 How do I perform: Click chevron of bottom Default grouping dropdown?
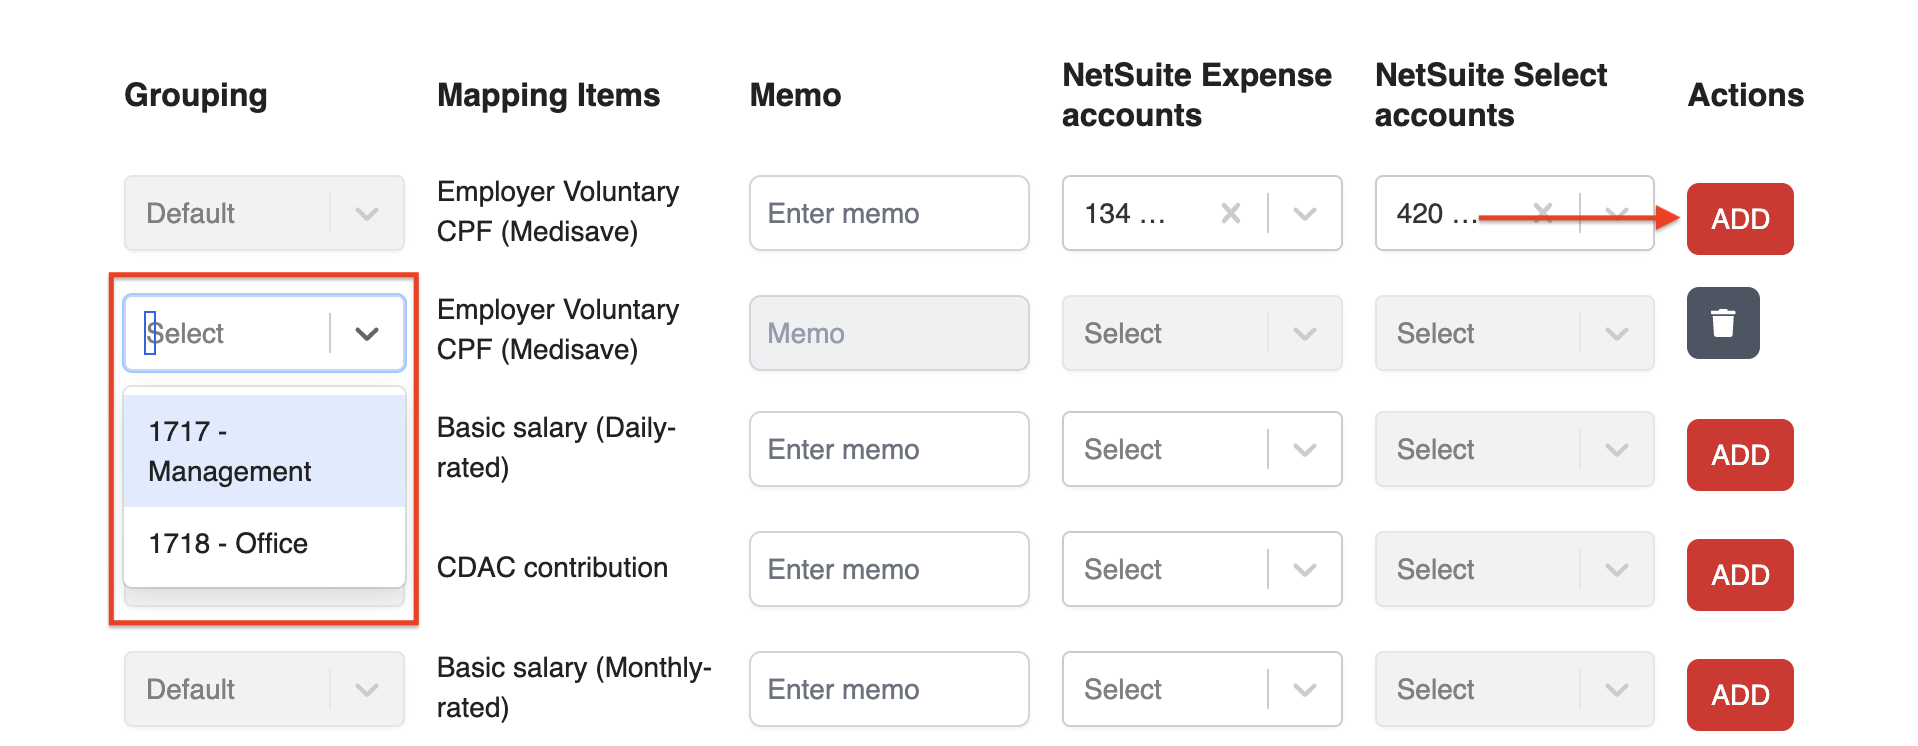tap(367, 690)
